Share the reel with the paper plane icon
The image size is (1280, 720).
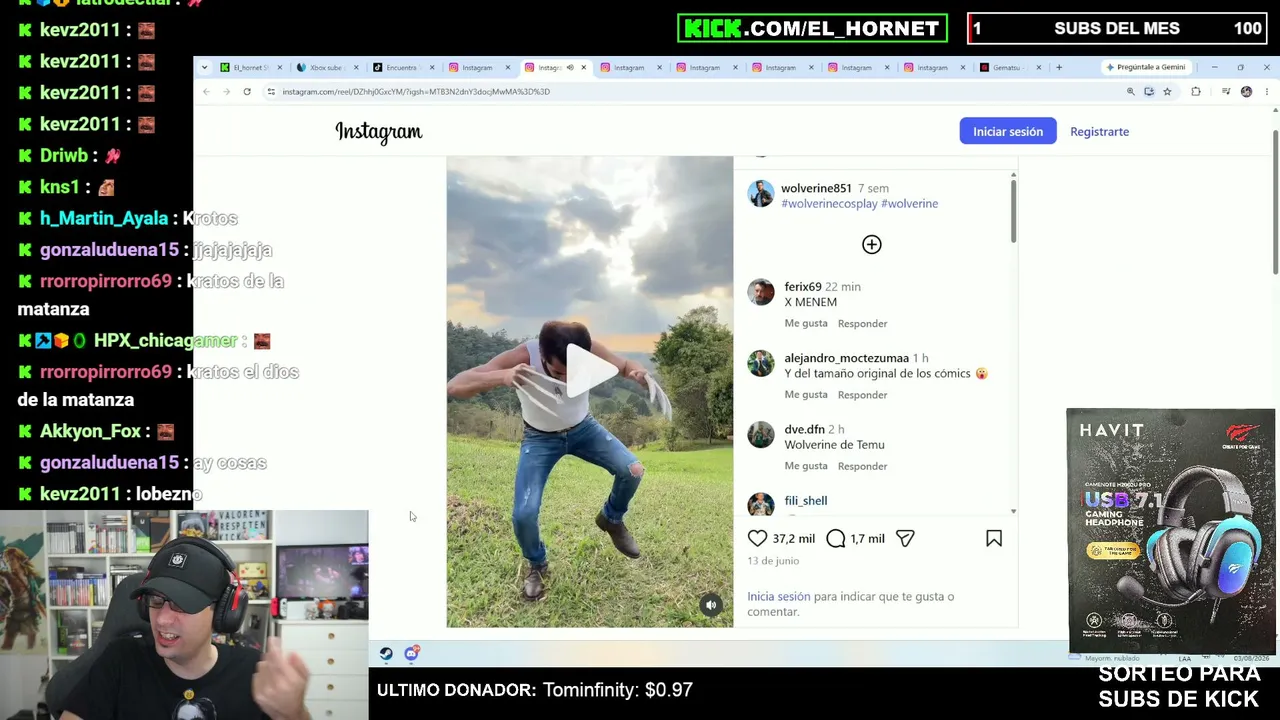click(x=905, y=538)
